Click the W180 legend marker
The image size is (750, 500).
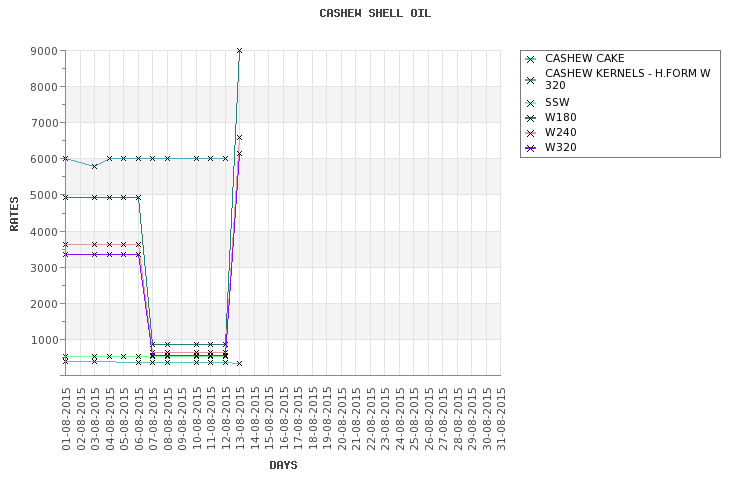[530, 118]
